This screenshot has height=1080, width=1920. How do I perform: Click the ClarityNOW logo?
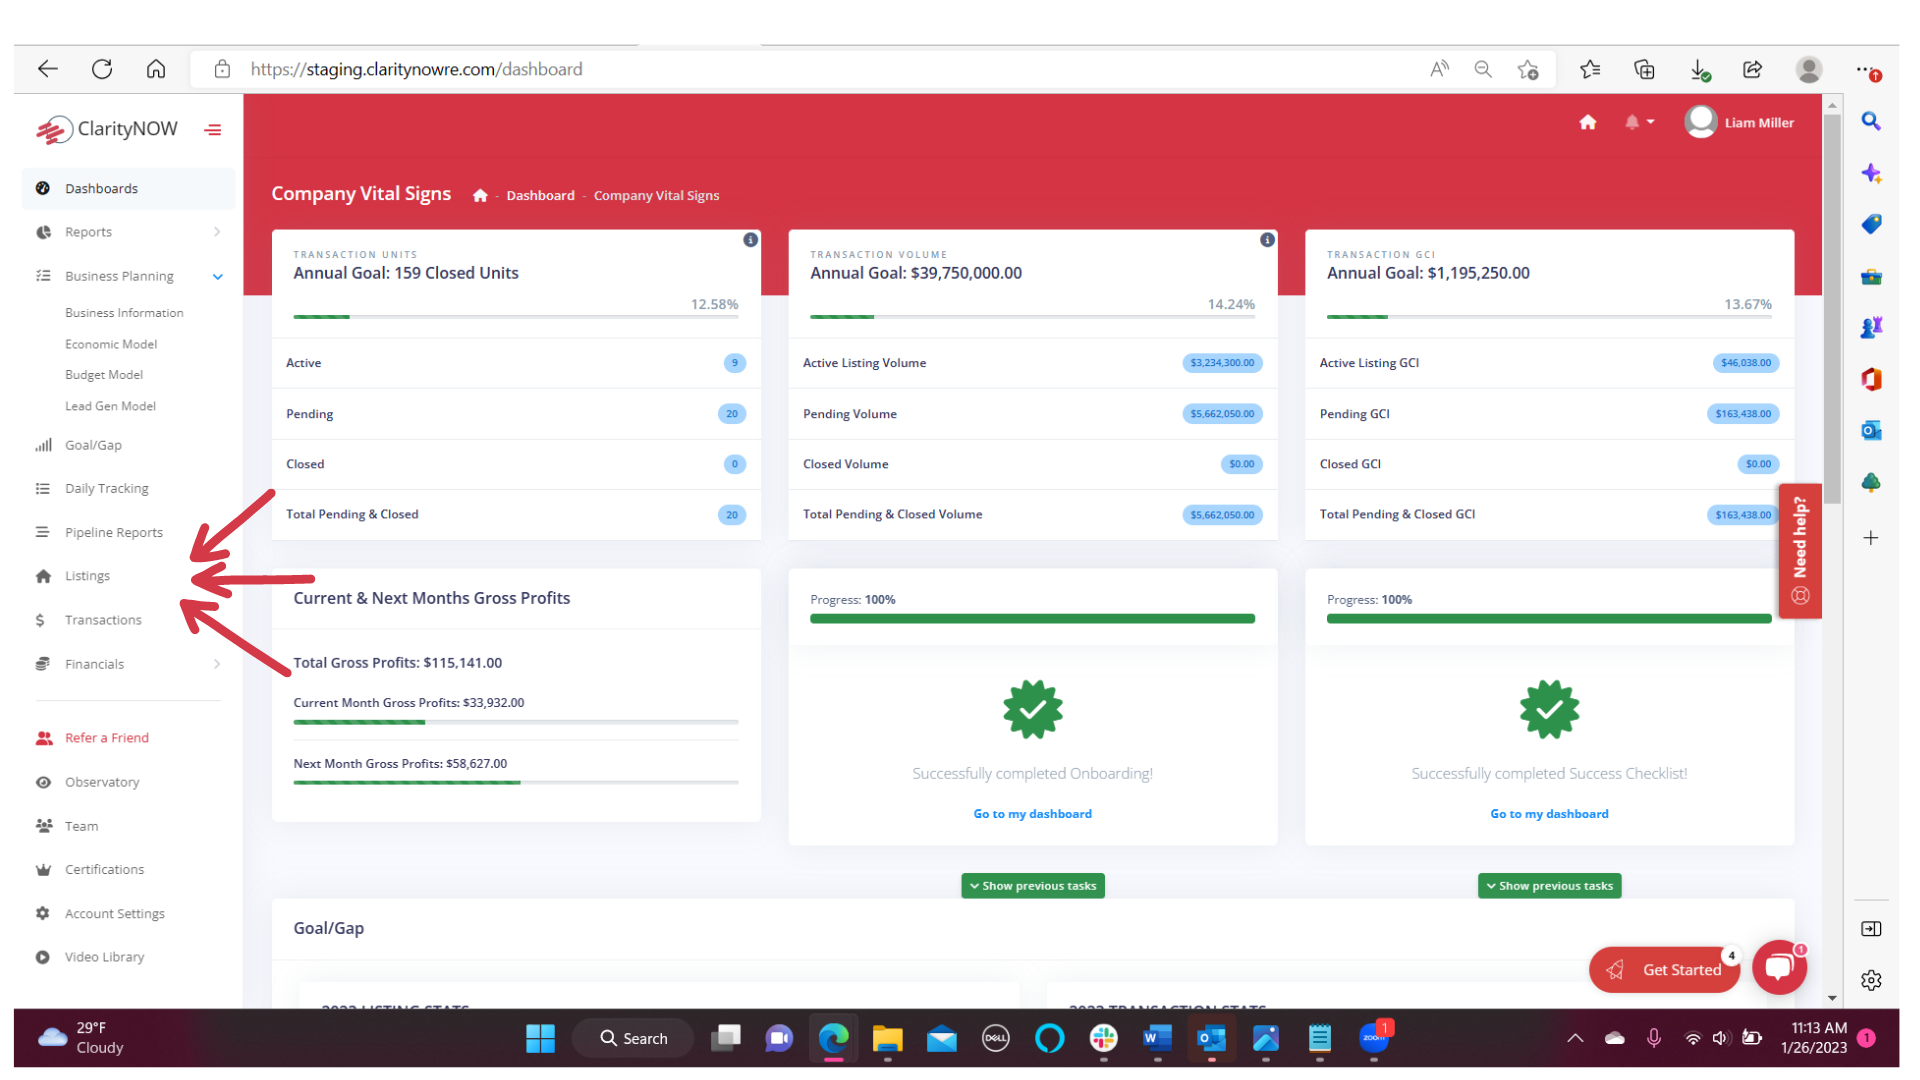tap(107, 129)
